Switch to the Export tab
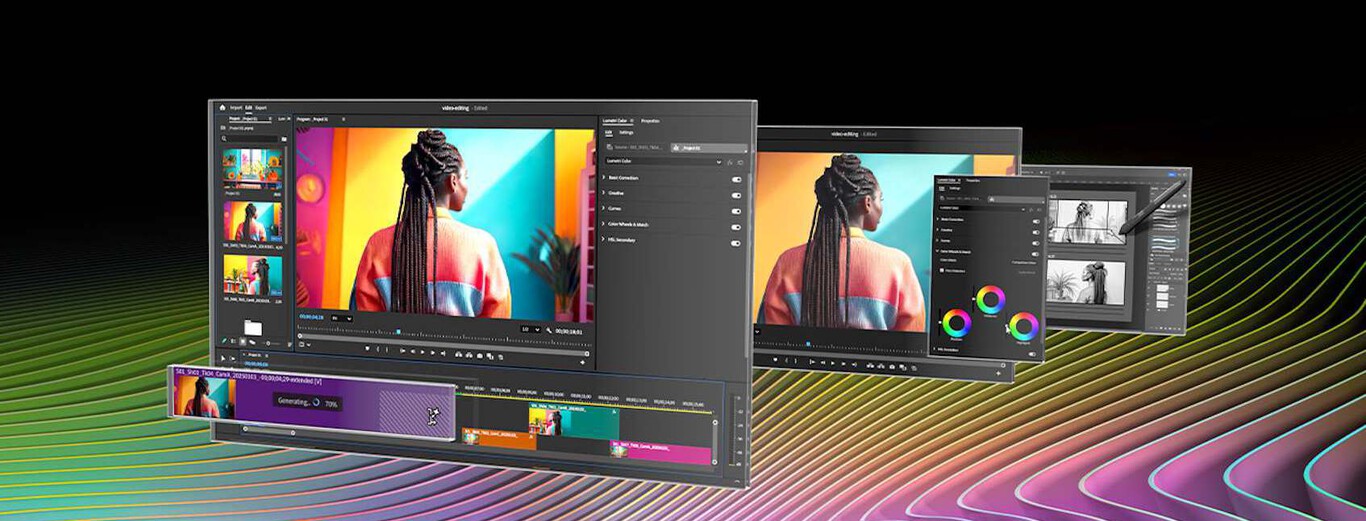This screenshot has height=521, width=1366. tap(261, 107)
